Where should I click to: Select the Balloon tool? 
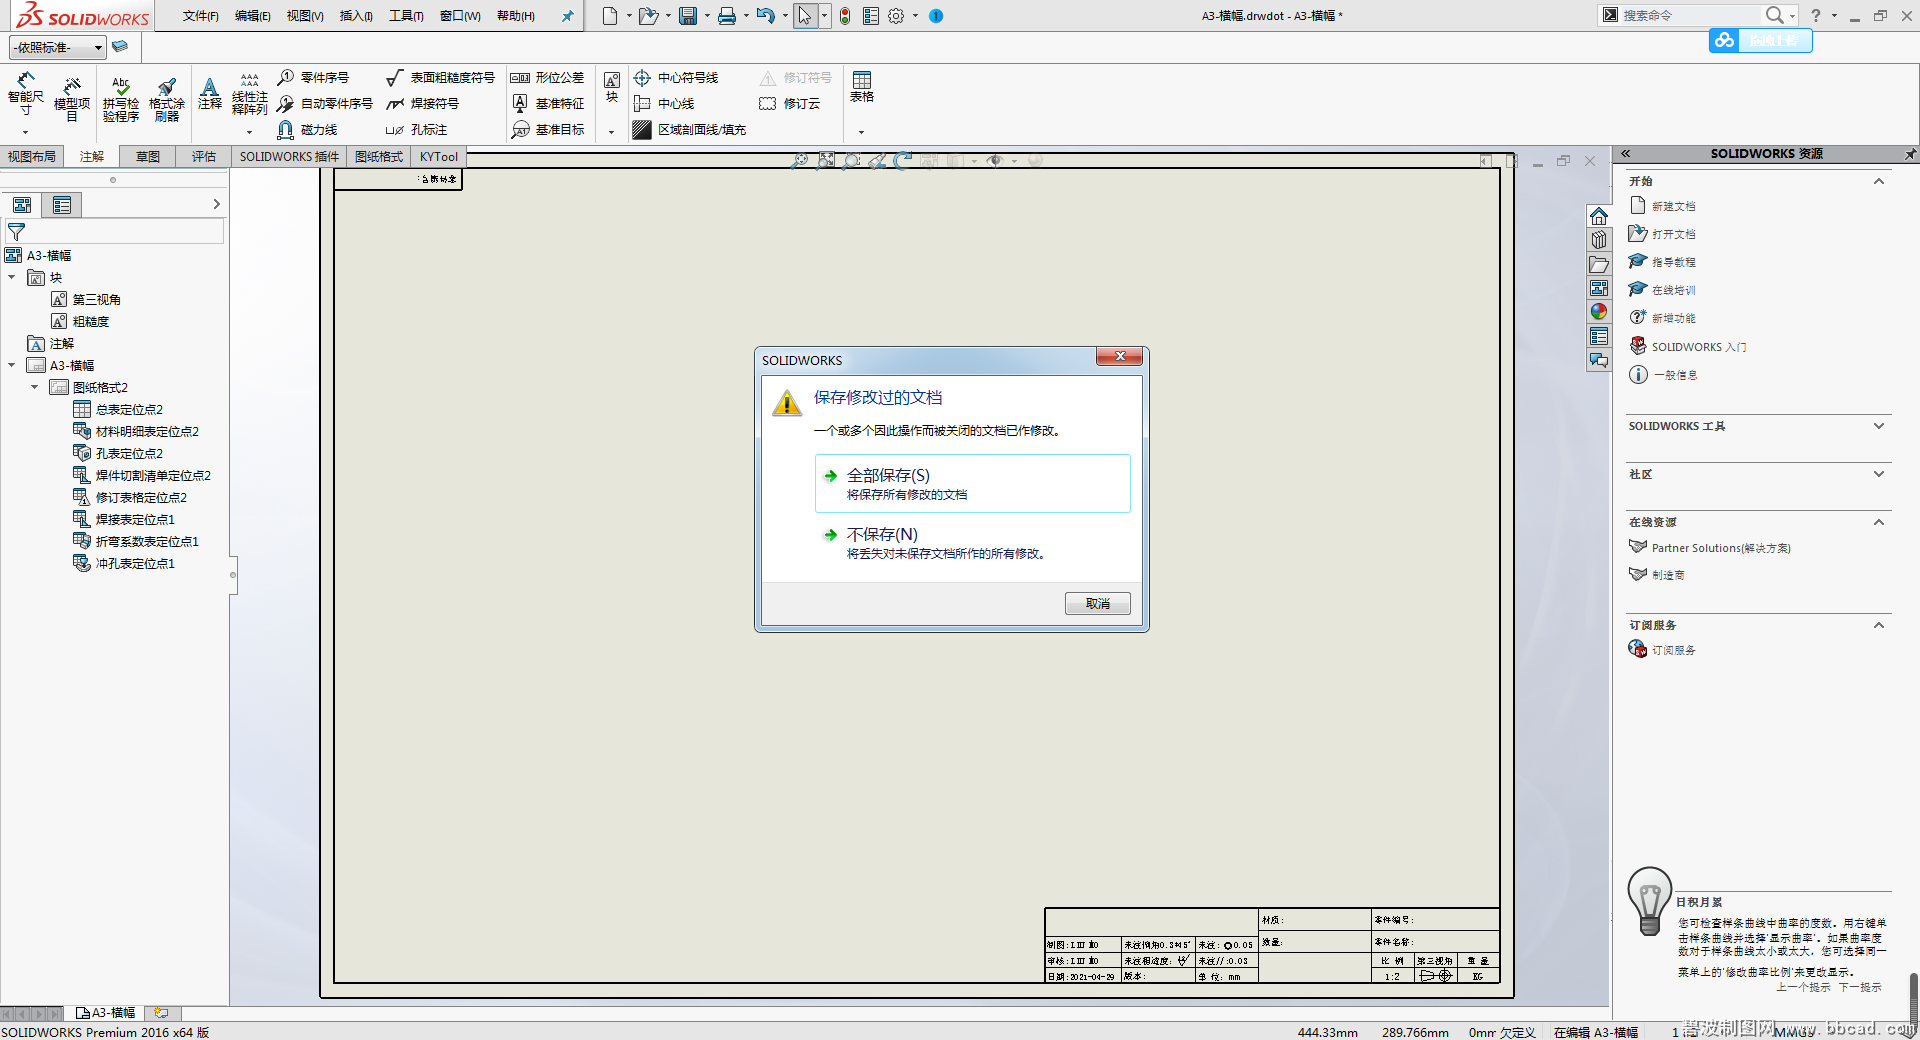click(313, 77)
